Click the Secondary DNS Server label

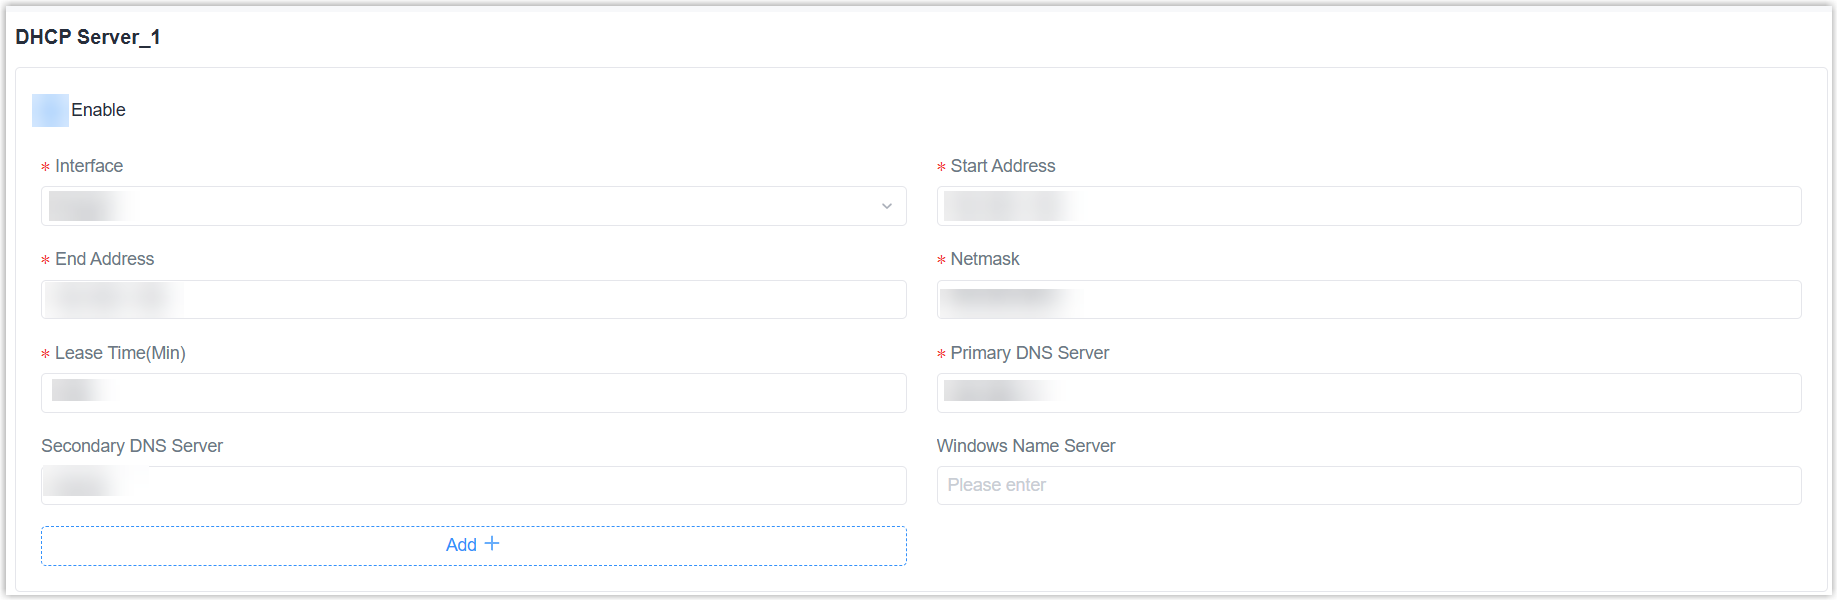pyautogui.click(x=132, y=446)
